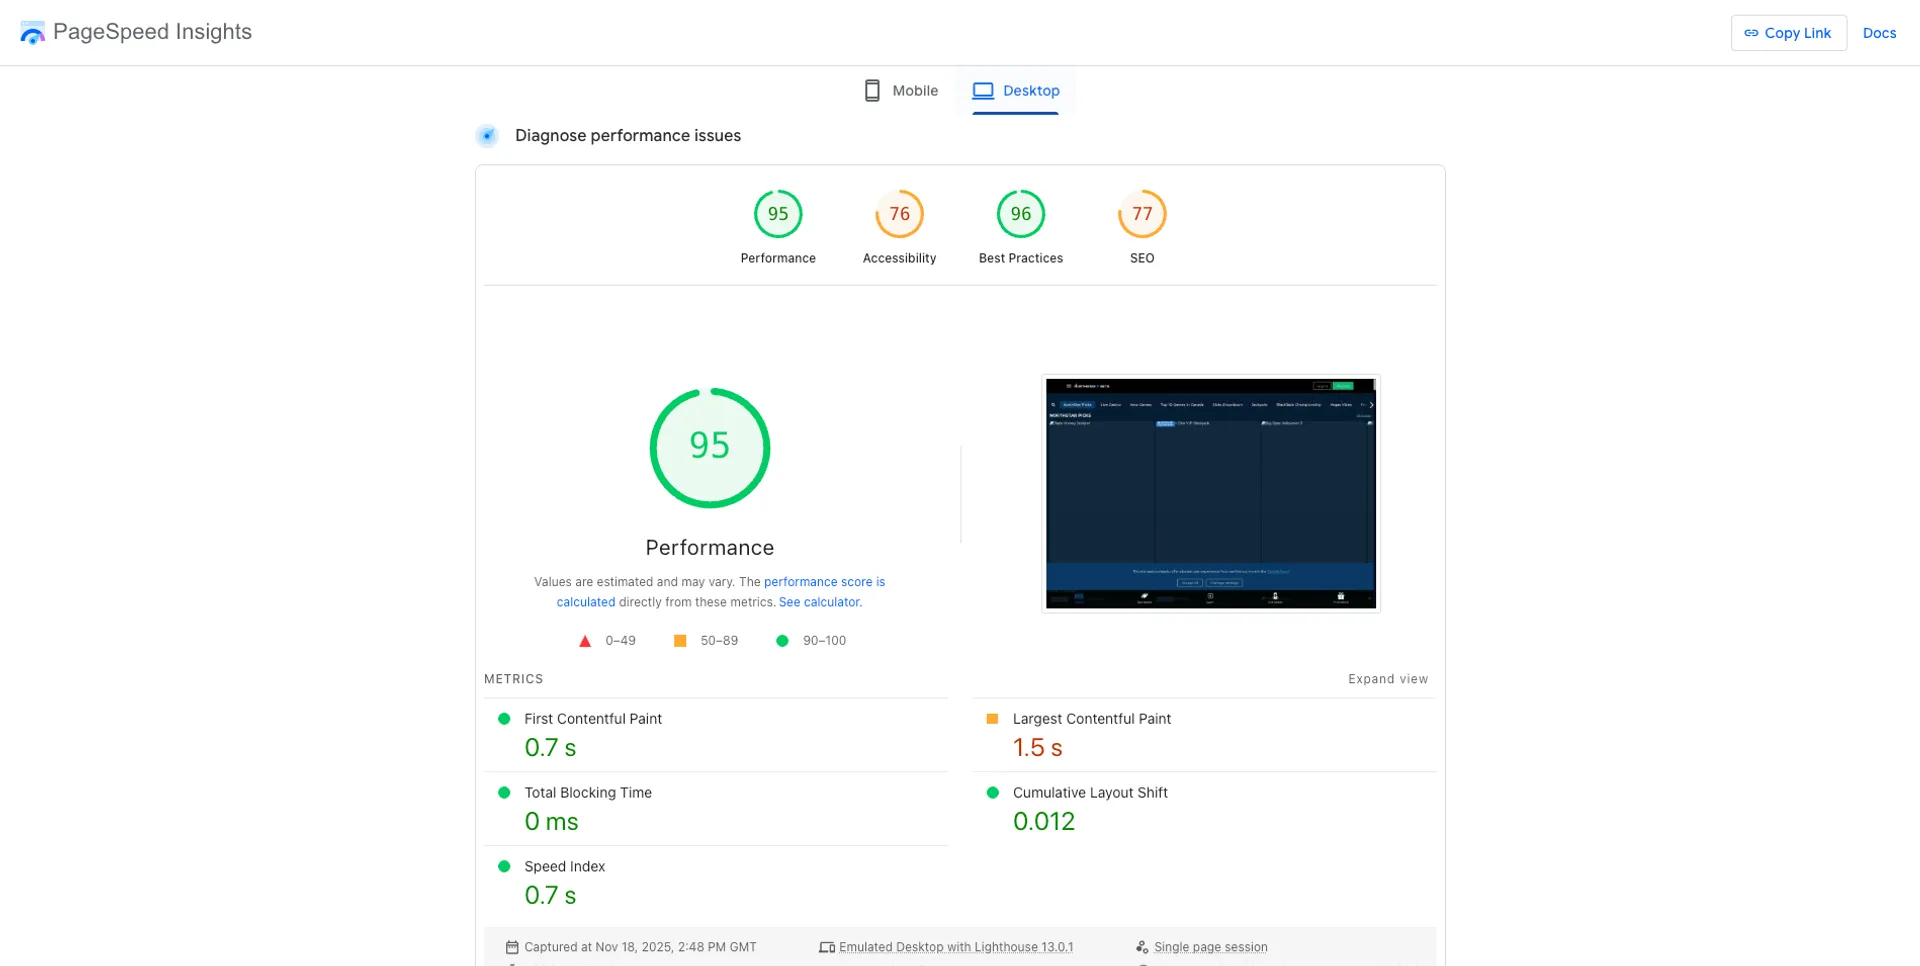Select the SEO gauge showing 77
The width and height of the screenshot is (1920, 966).
(x=1141, y=213)
